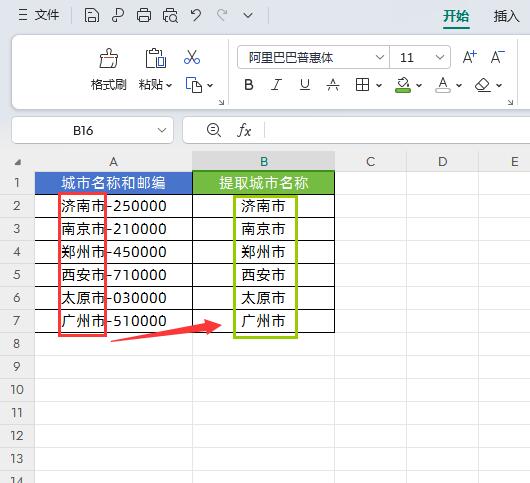Click the Print Preview icon
This screenshot has width=530, height=483.
170,16
